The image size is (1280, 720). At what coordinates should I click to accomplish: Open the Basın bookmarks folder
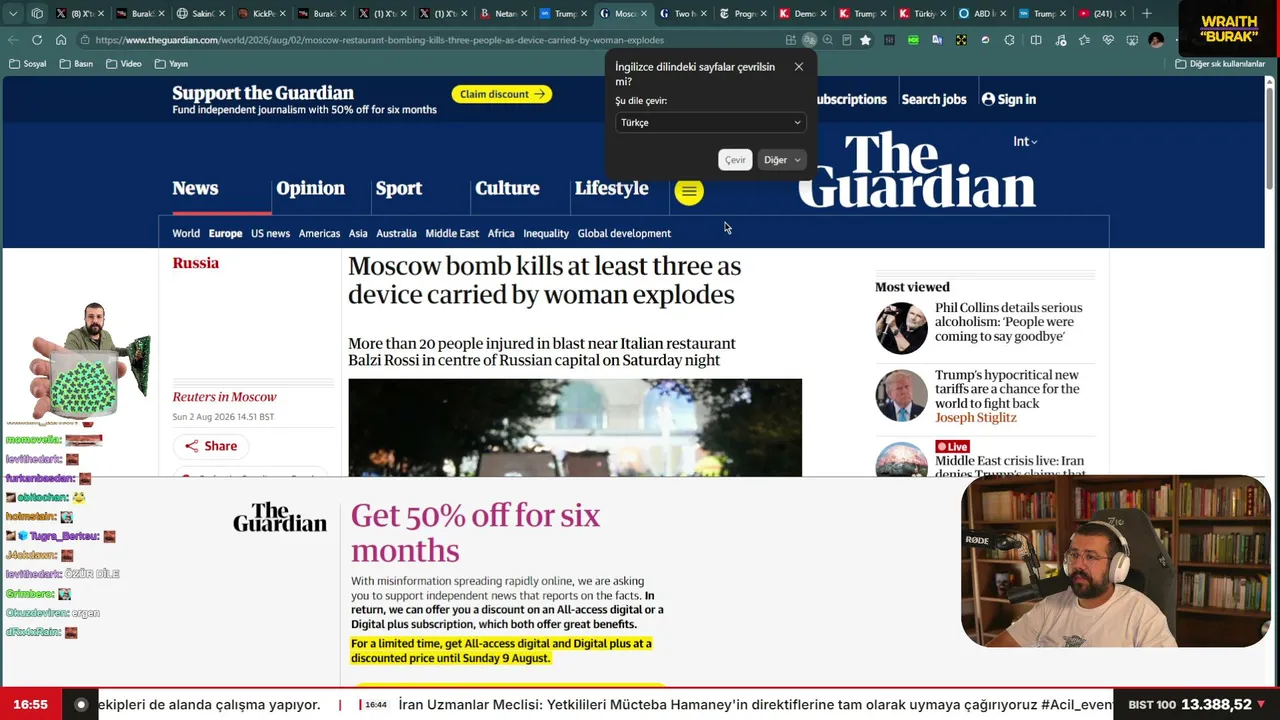click(x=76, y=64)
